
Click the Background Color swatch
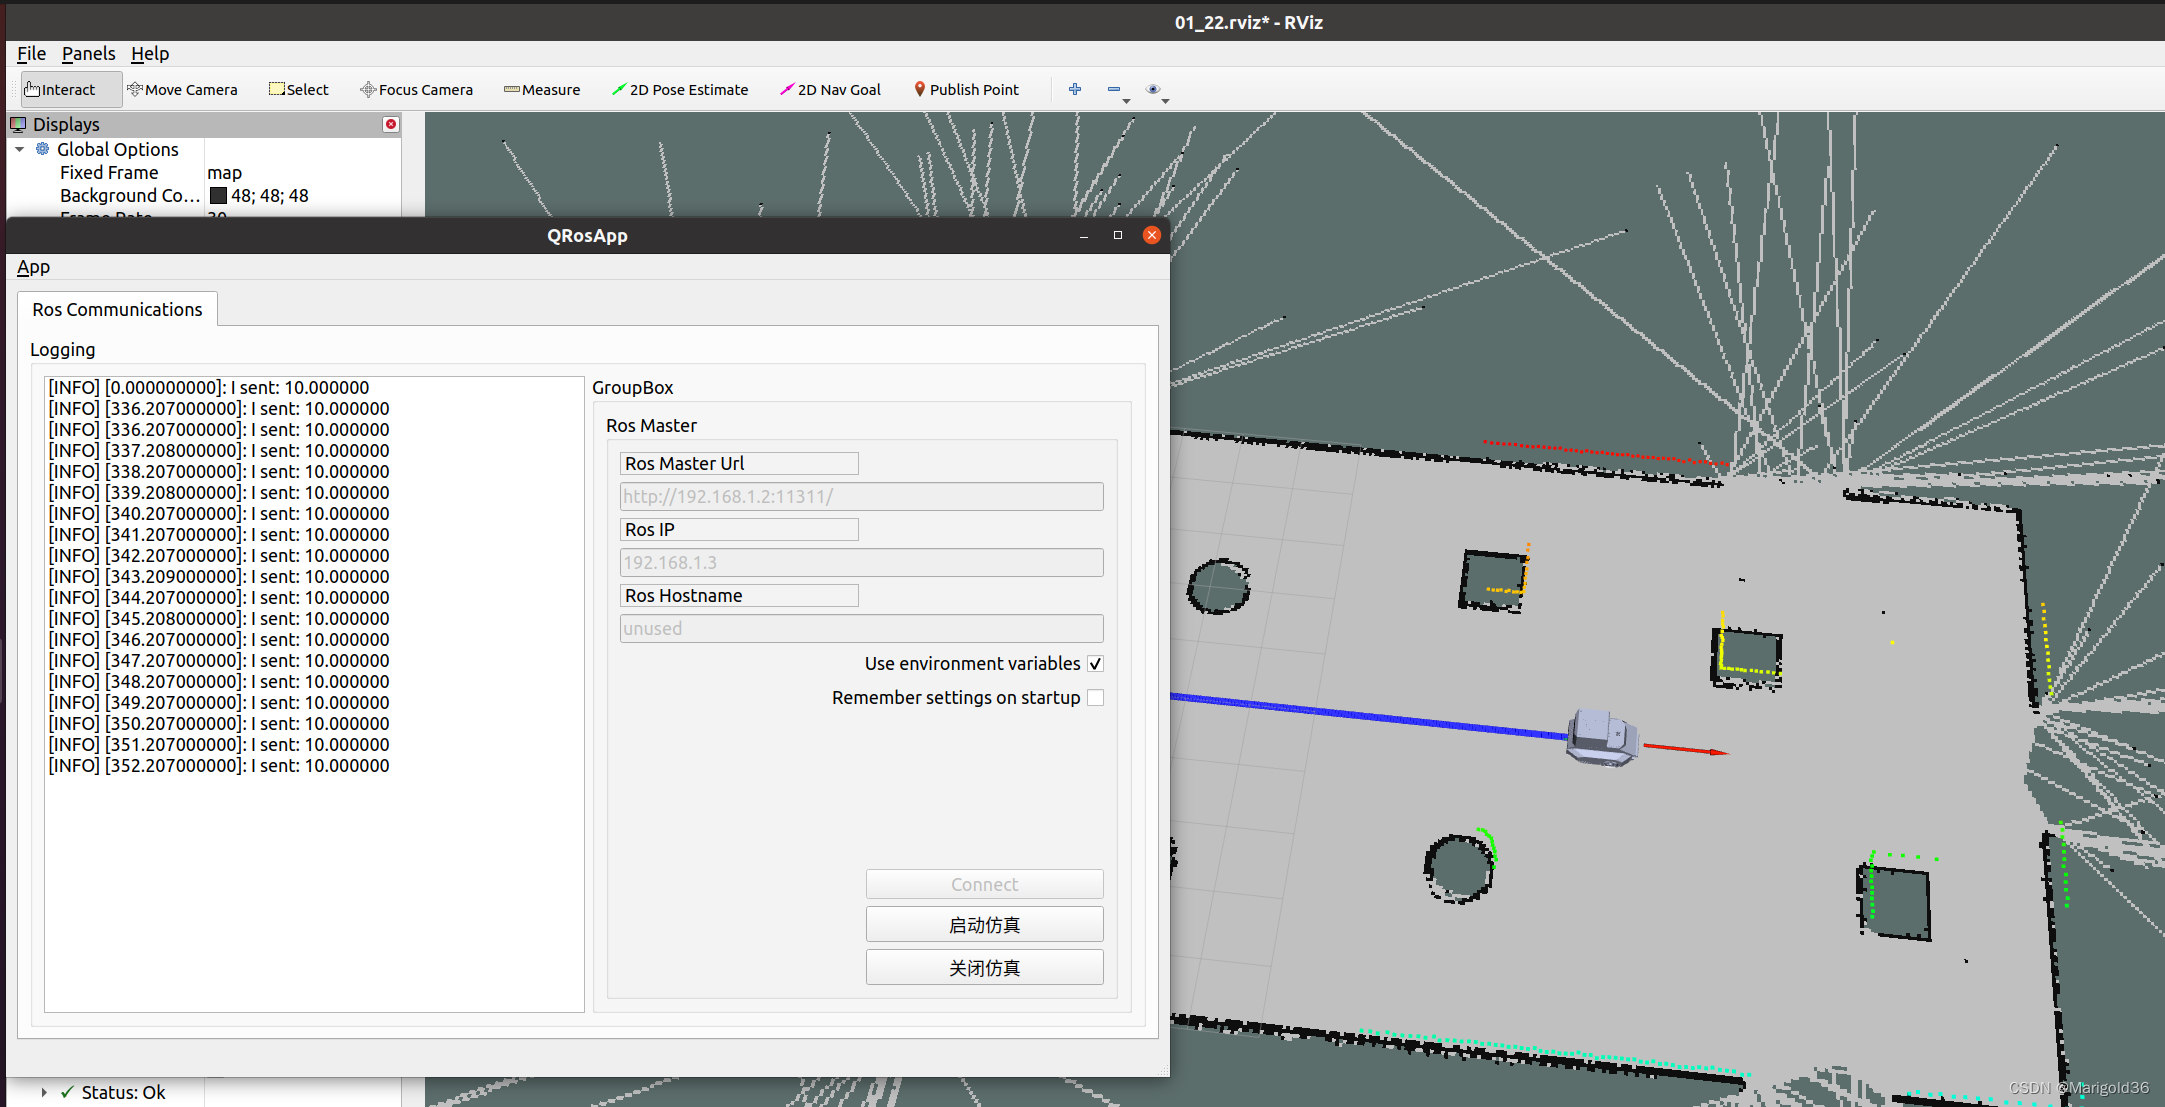tap(218, 196)
